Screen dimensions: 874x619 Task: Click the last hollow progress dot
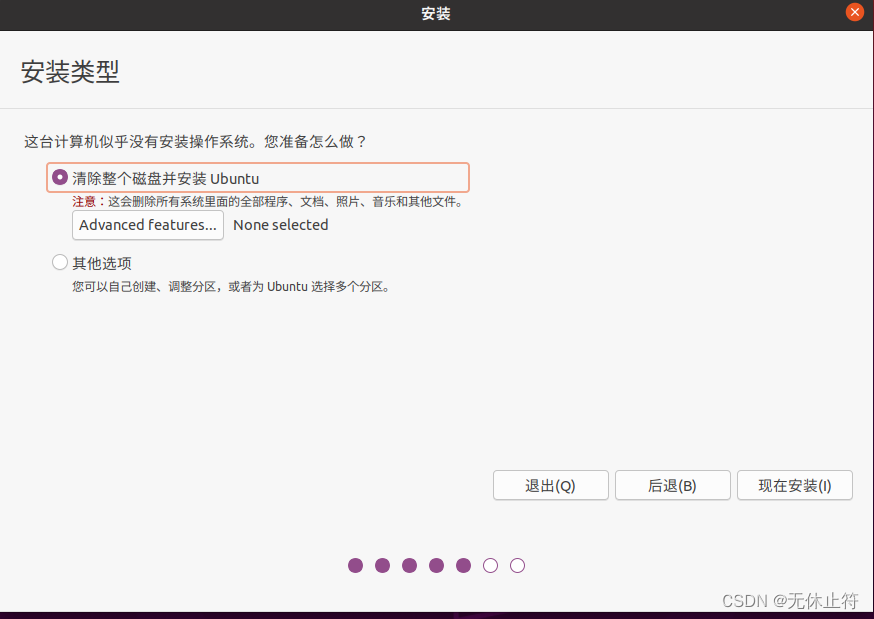517,565
